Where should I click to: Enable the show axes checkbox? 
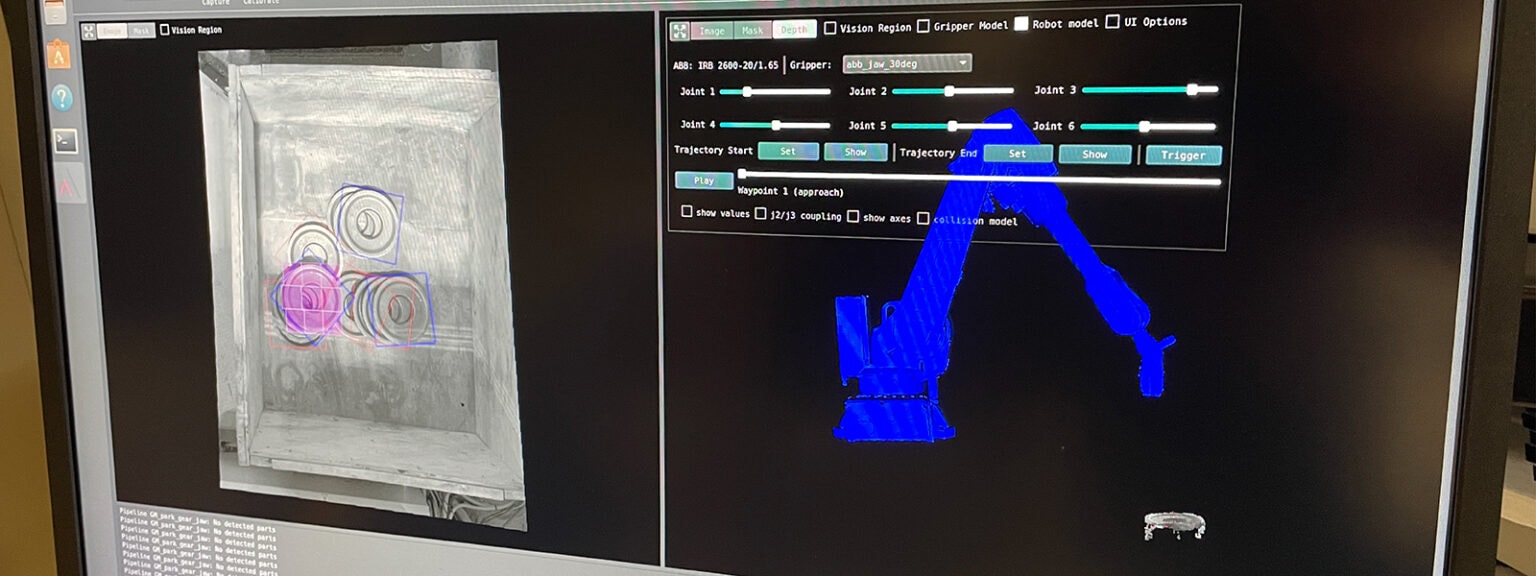(x=854, y=216)
